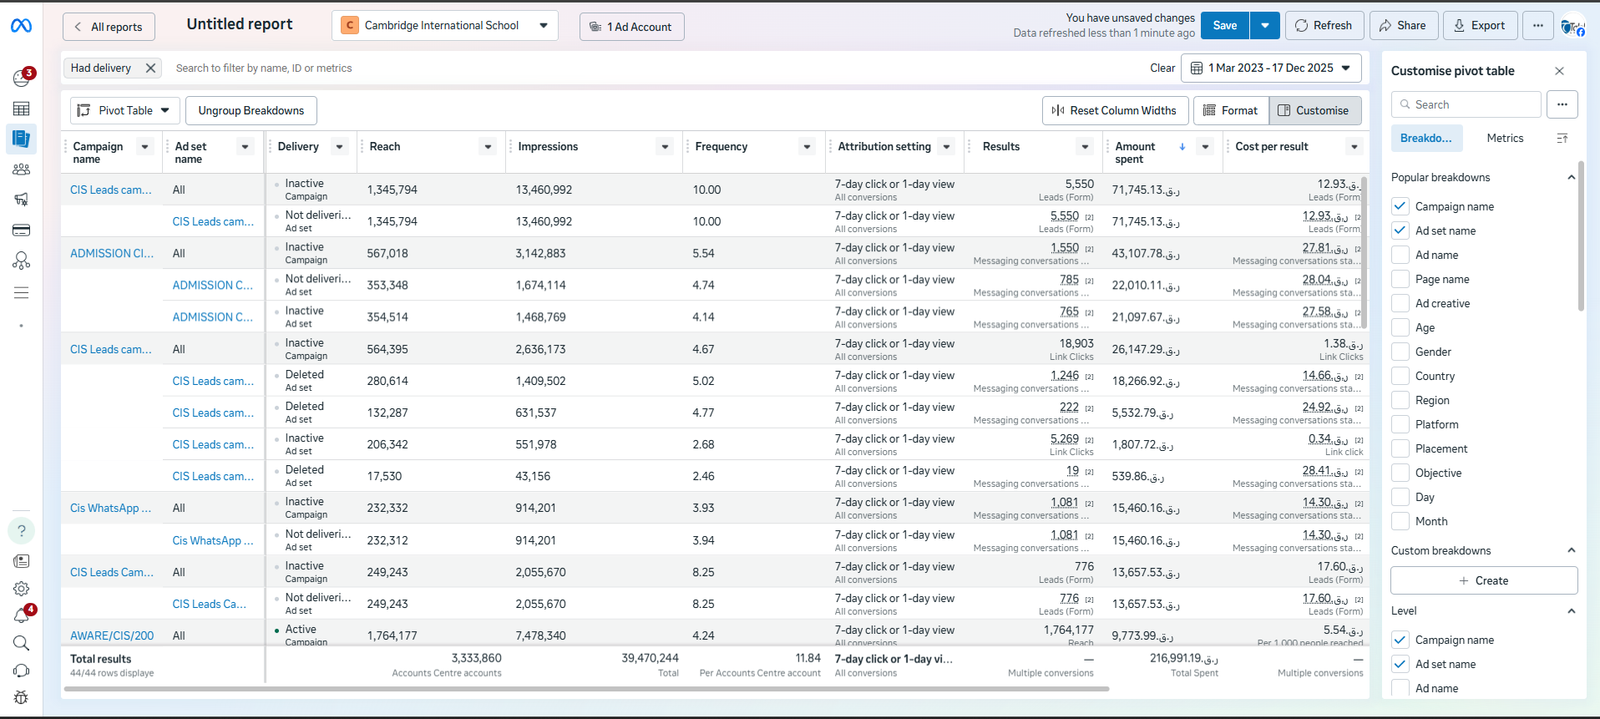Open the Pivot Table view dropdown
Image resolution: width=1600 pixels, height=719 pixels.
[x=125, y=110]
